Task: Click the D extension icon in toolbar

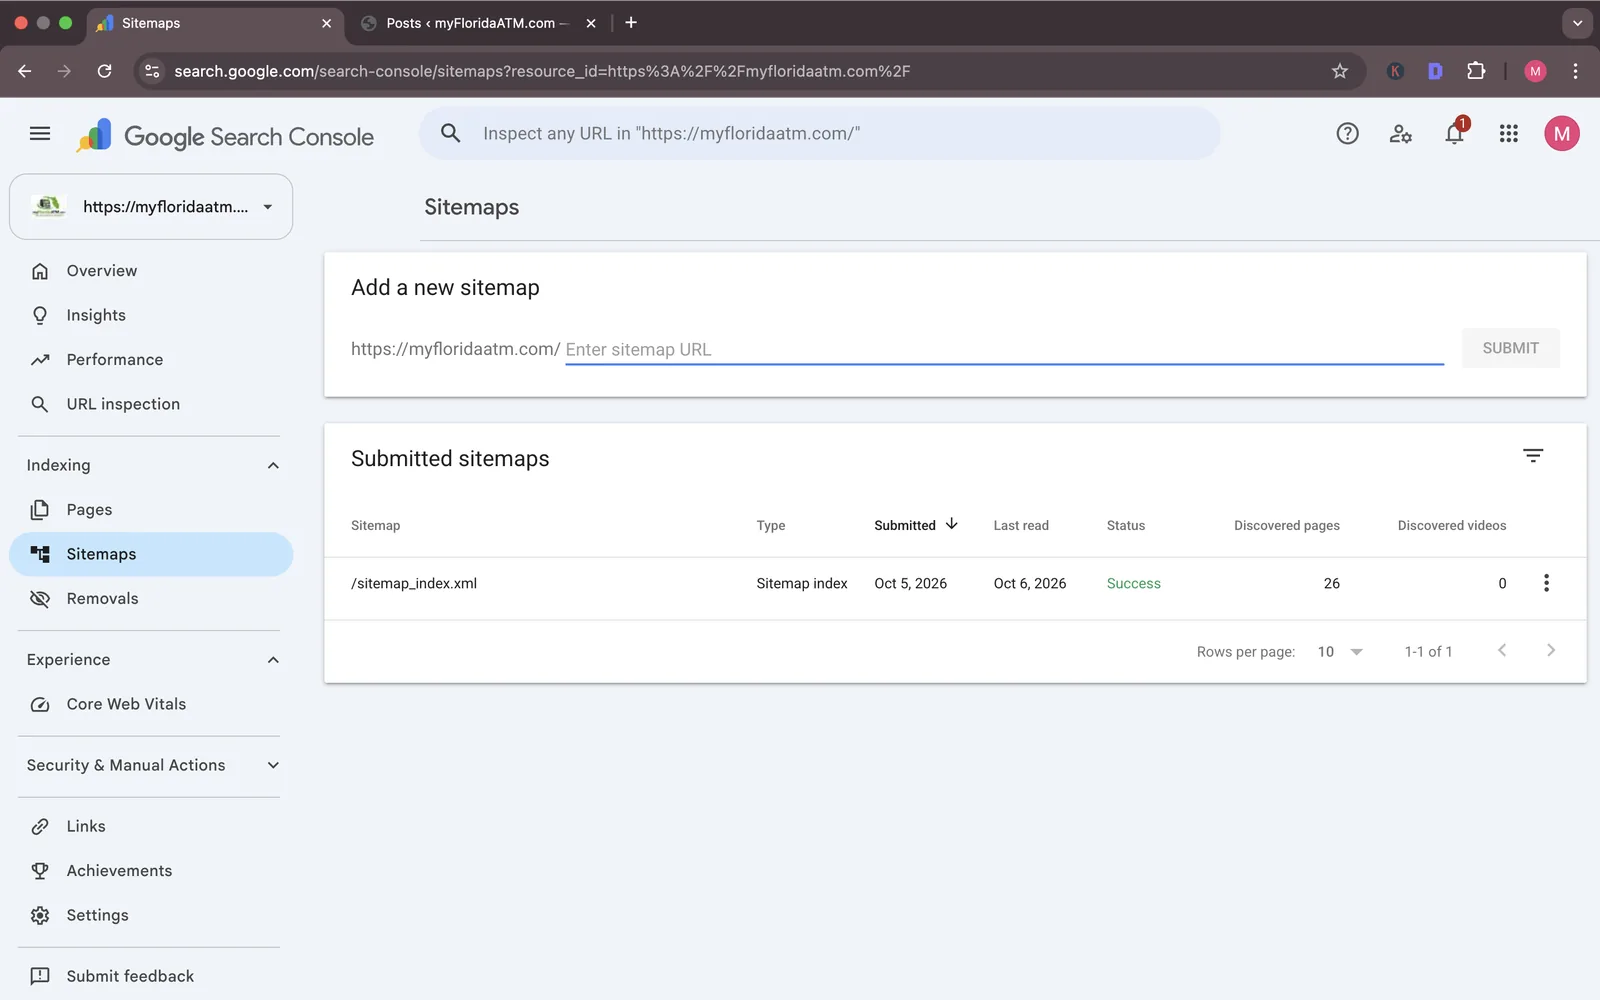Action: pos(1435,71)
